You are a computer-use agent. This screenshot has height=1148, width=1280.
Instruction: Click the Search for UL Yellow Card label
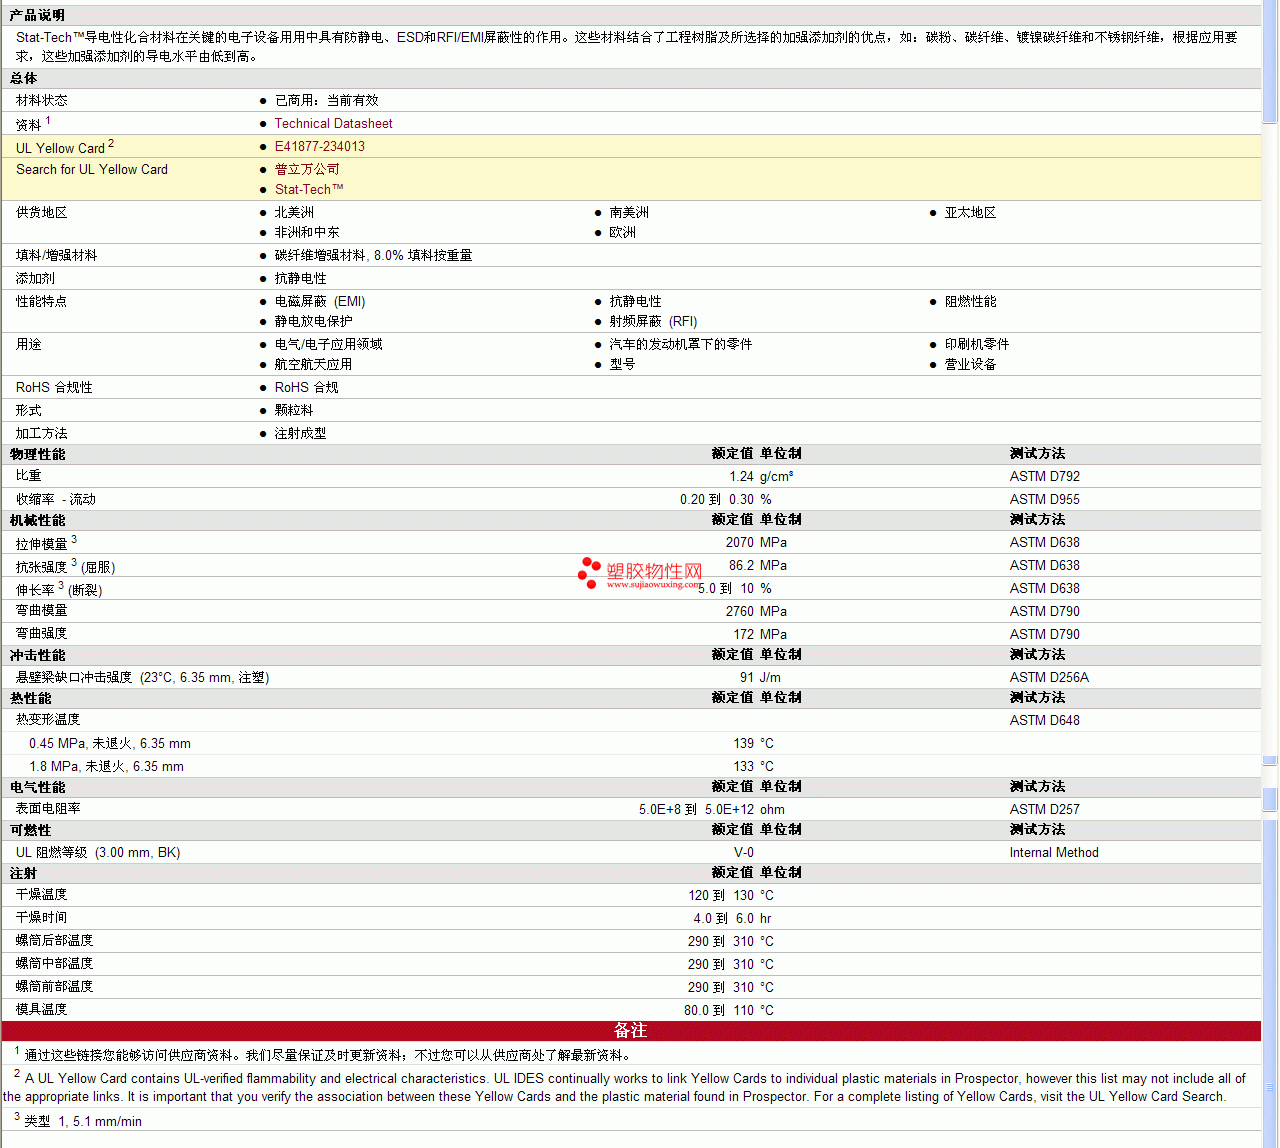coord(92,169)
